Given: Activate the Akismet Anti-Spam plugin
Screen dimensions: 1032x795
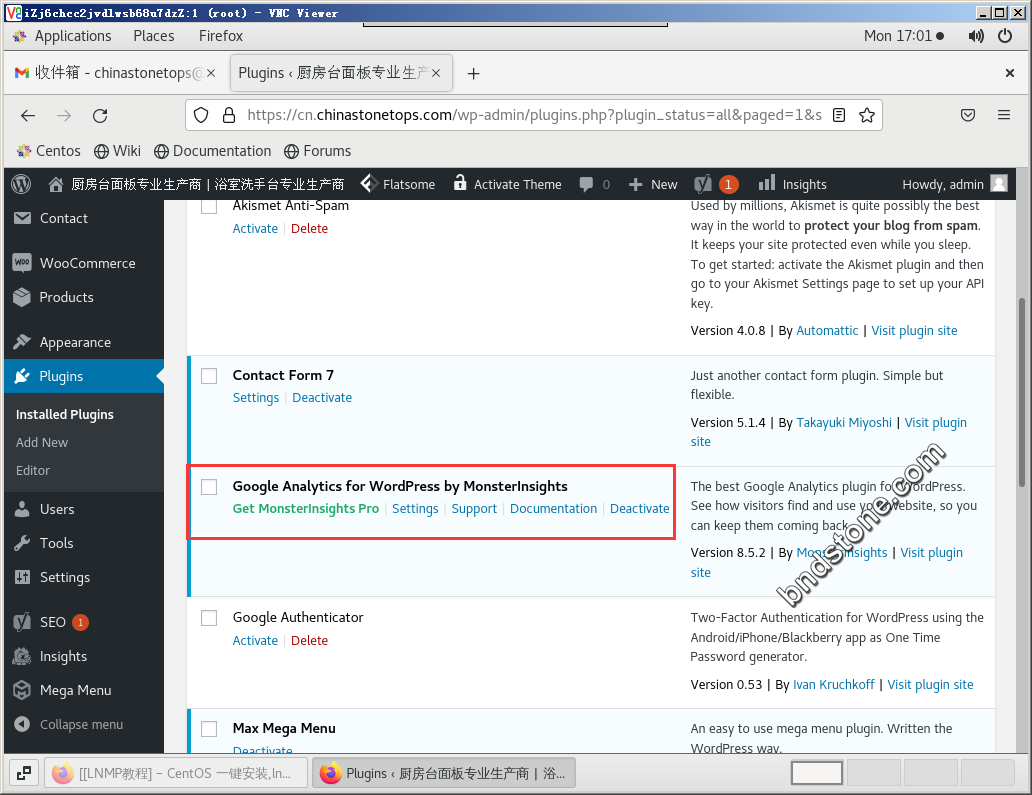Looking at the screenshot, I should click(x=255, y=229).
